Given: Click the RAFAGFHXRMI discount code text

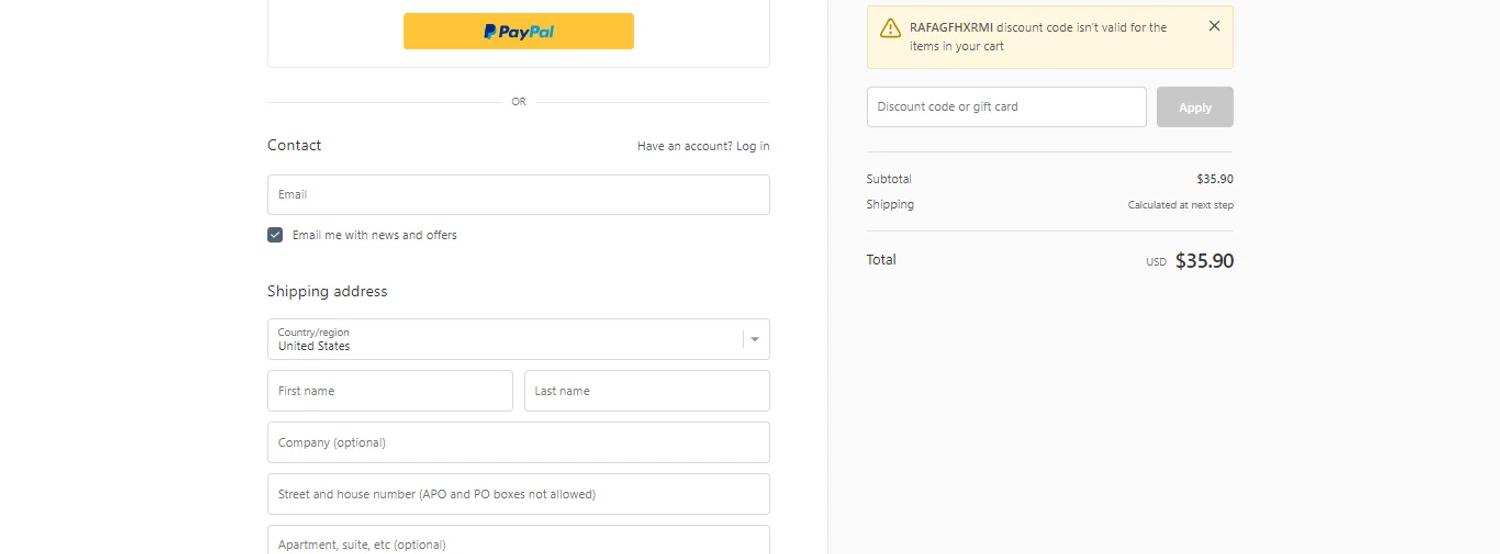Looking at the screenshot, I should [951, 28].
